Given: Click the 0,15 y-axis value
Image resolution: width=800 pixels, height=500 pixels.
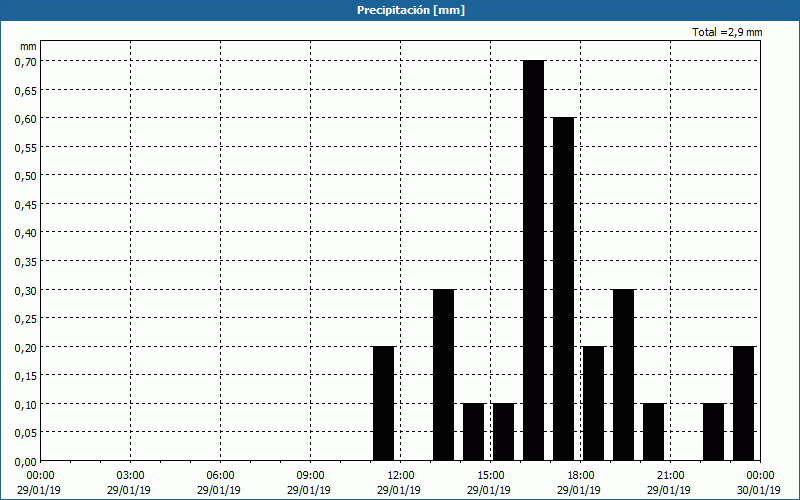Looking at the screenshot, I should [26, 376].
